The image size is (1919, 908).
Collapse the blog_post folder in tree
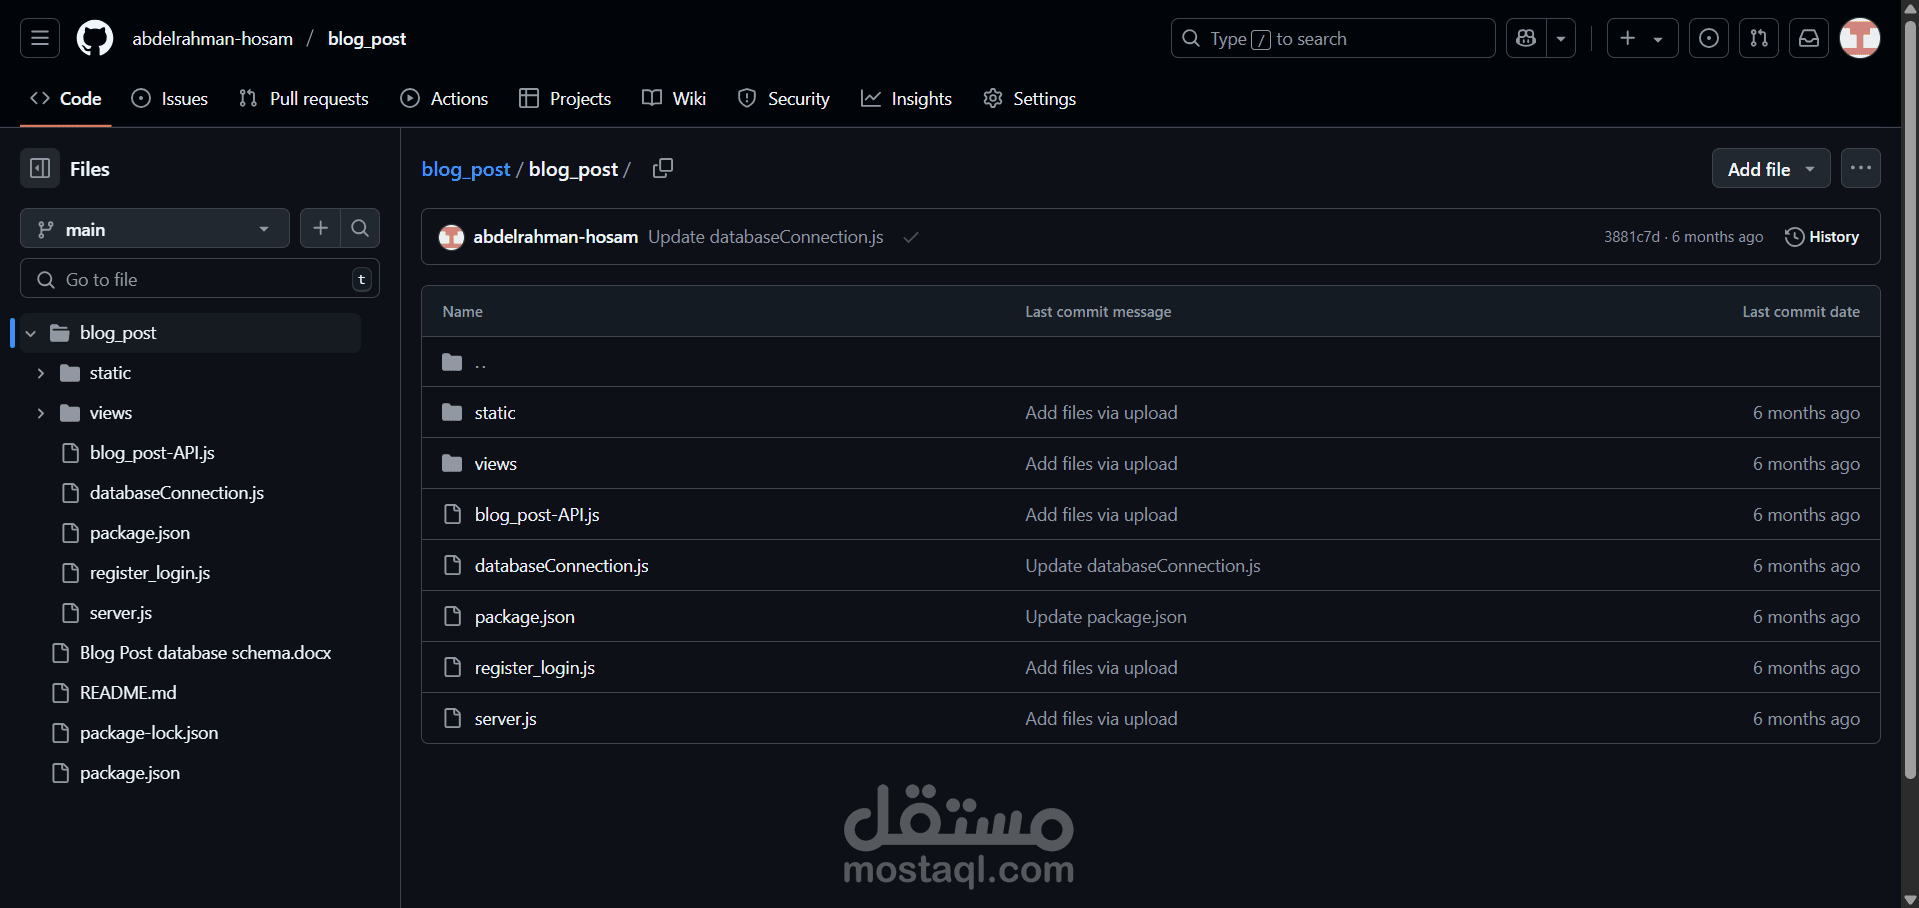[31, 333]
